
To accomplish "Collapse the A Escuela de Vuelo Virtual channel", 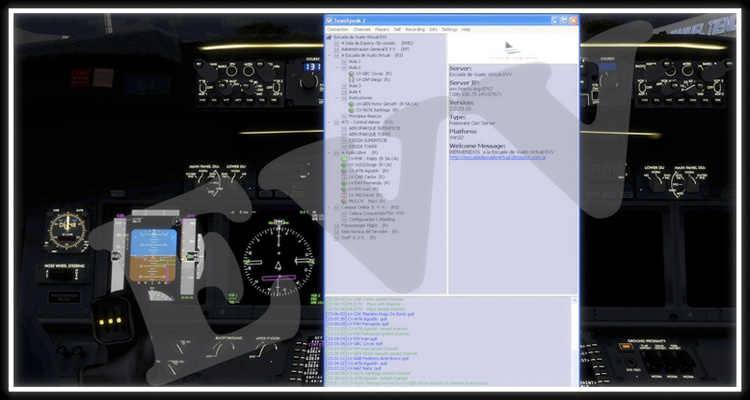I will 329,56.
